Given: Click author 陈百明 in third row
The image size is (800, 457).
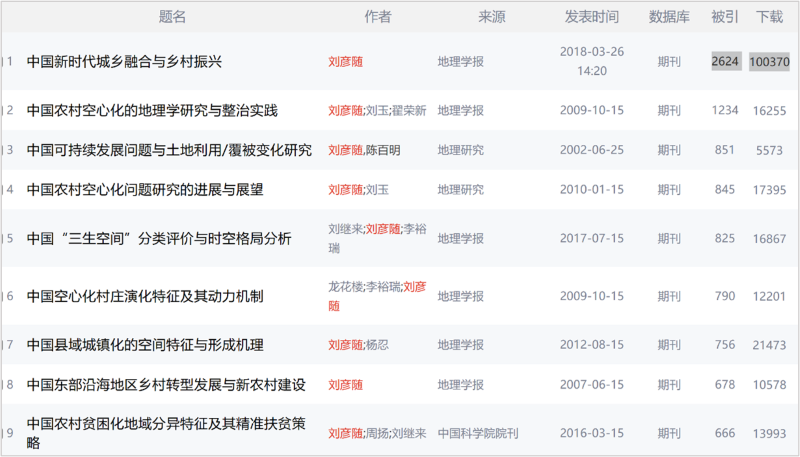Looking at the screenshot, I should click(x=383, y=150).
